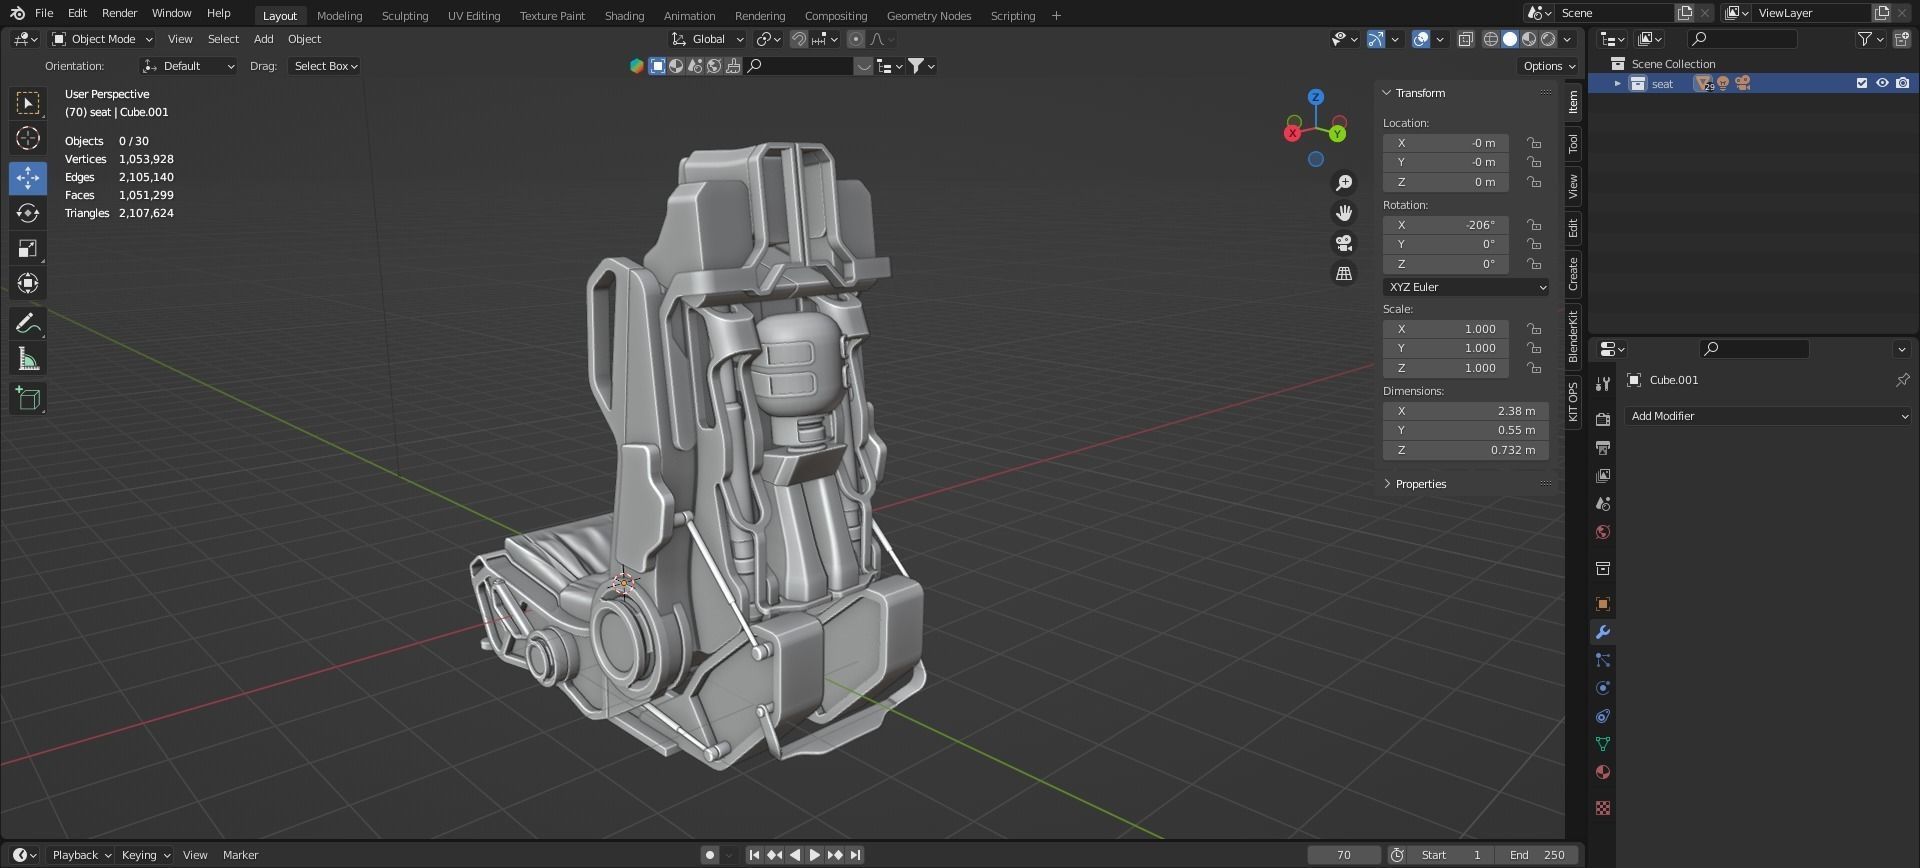Switch to the Modeling workspace tab
Image resolution: width=1920 pixels, height=868 pixels.
339,15
